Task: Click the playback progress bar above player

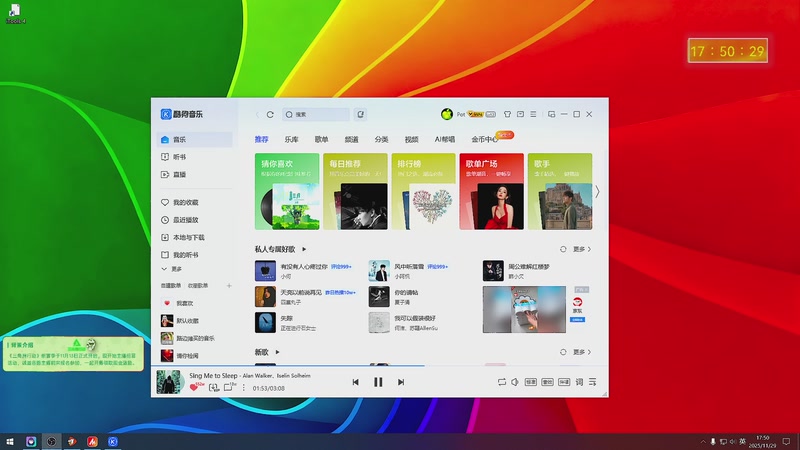Action: click(380, 365)
